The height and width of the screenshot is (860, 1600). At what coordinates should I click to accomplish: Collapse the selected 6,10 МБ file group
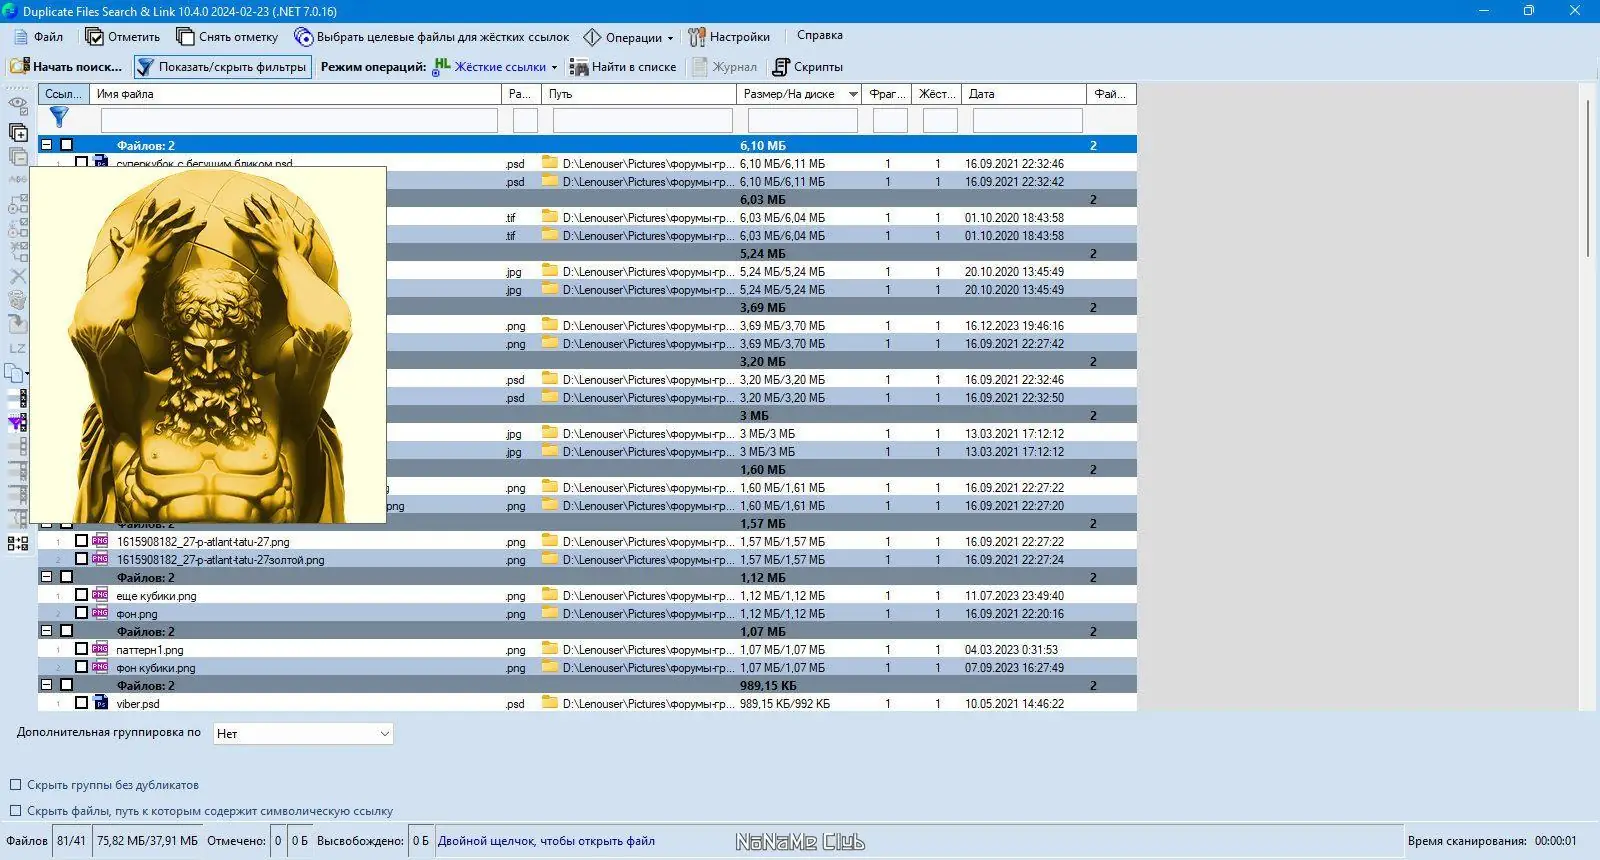point(46,145)
